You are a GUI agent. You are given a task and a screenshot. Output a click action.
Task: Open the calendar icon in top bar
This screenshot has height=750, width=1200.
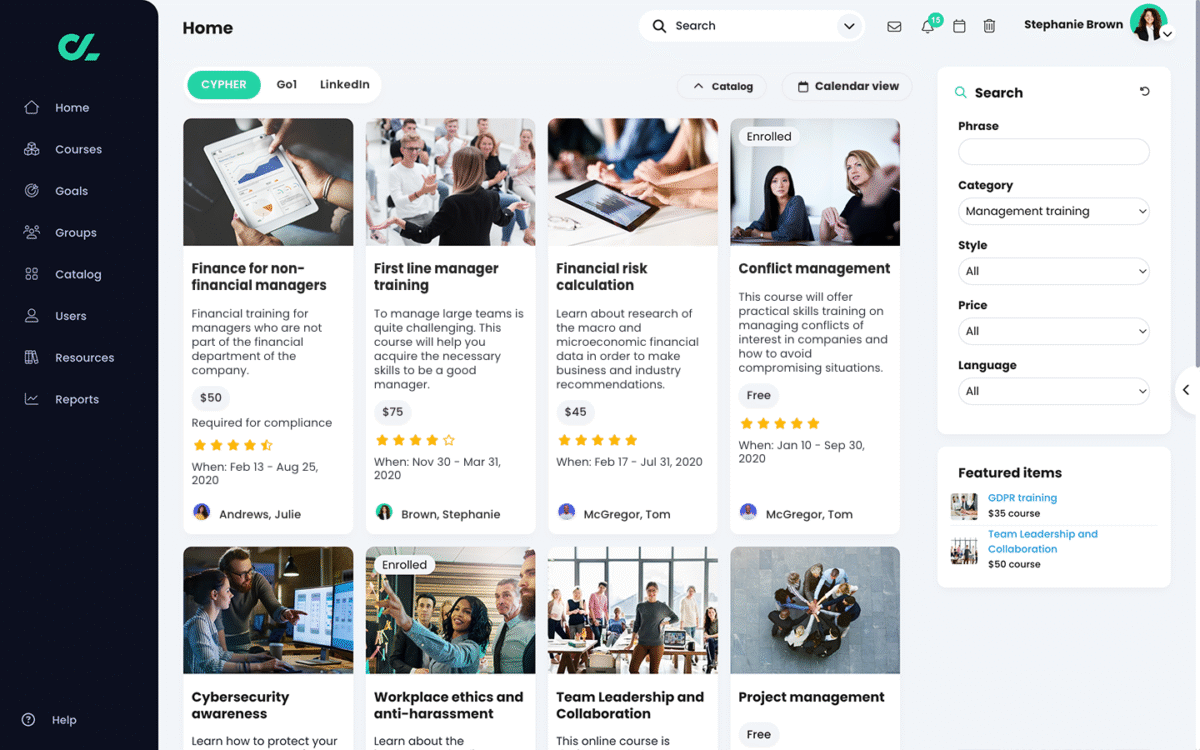point(959,26)
